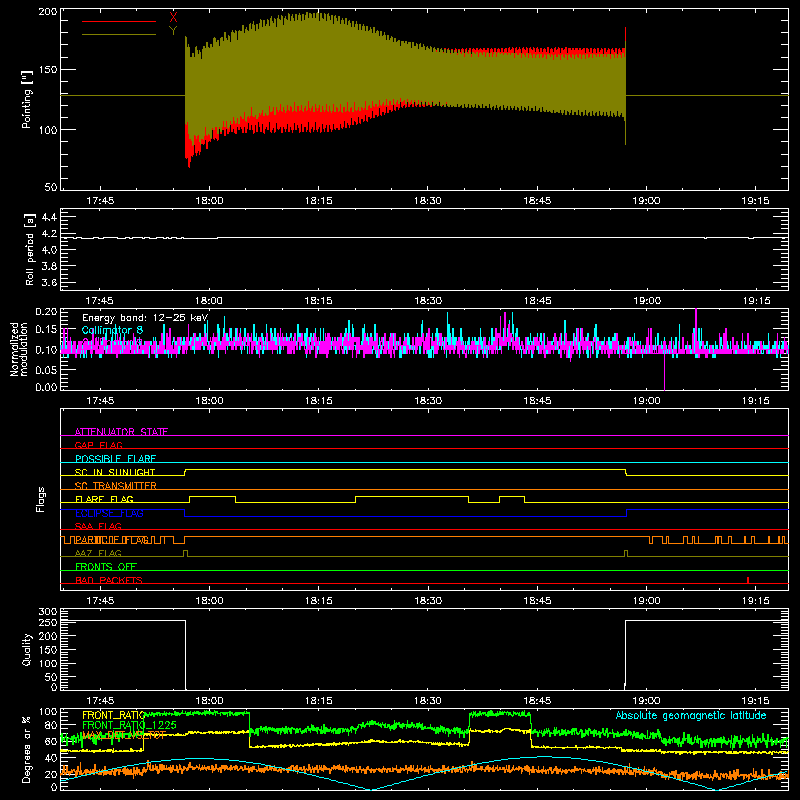Click the 'SC_IN_SUNLIGHT' label
The width and height of the screenshot is (800, 800).
[115, 472]
